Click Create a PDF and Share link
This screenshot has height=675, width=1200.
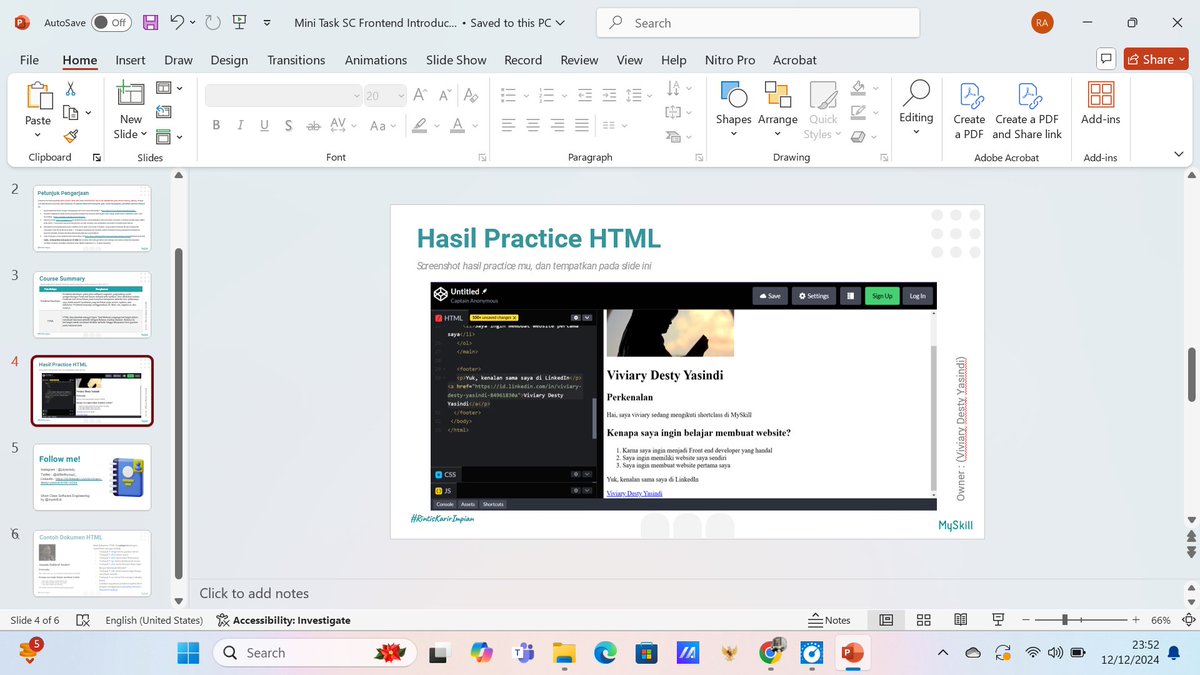click(x=1026, y=110)
